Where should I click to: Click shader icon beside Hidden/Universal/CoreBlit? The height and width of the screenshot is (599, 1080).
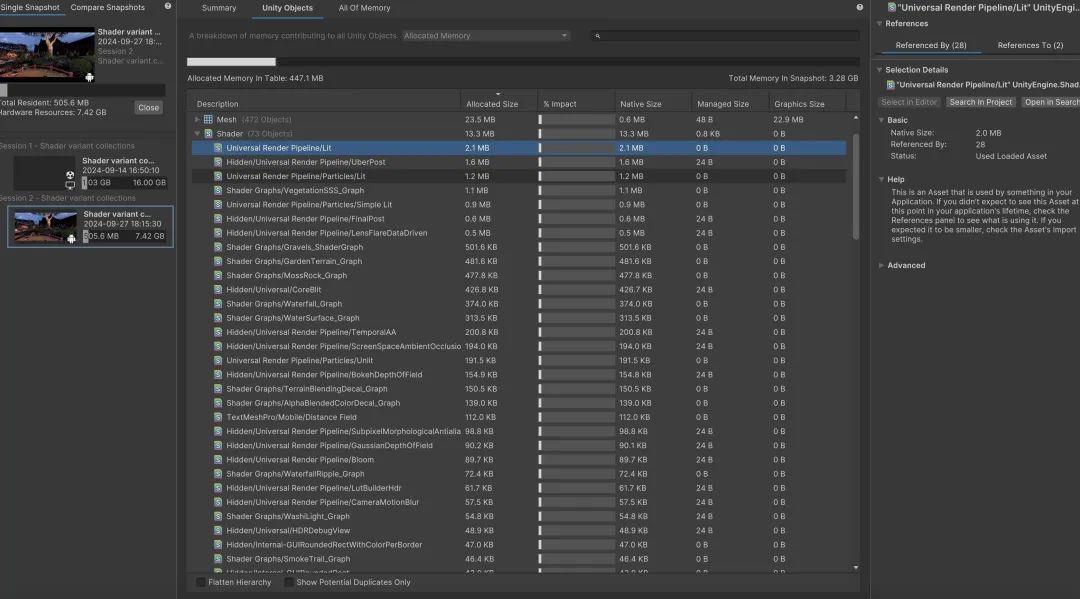tap(218, 290)
